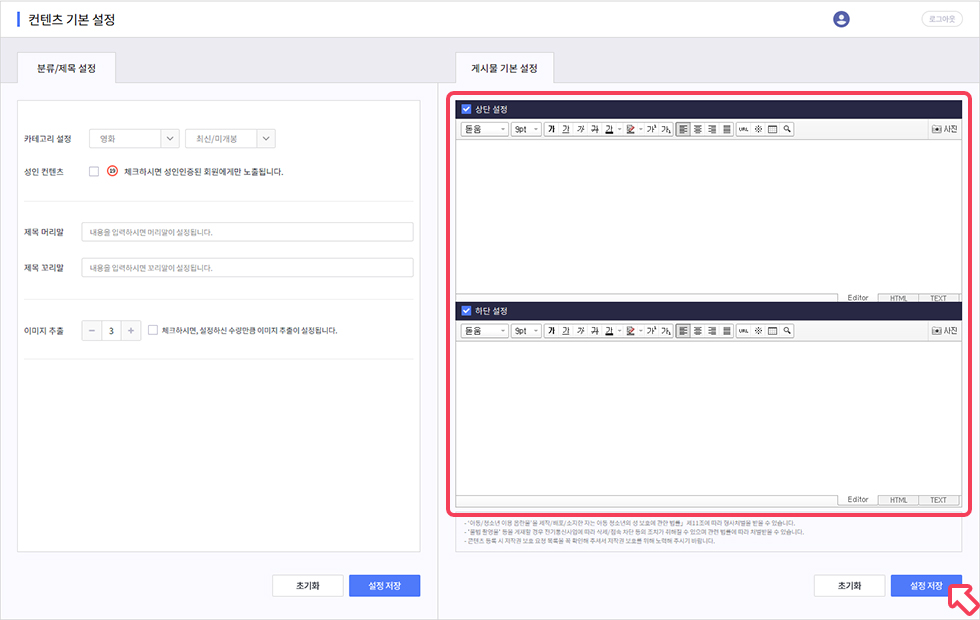Expand the 최신/미개봉 subcategory dropdown

point(230,139)
